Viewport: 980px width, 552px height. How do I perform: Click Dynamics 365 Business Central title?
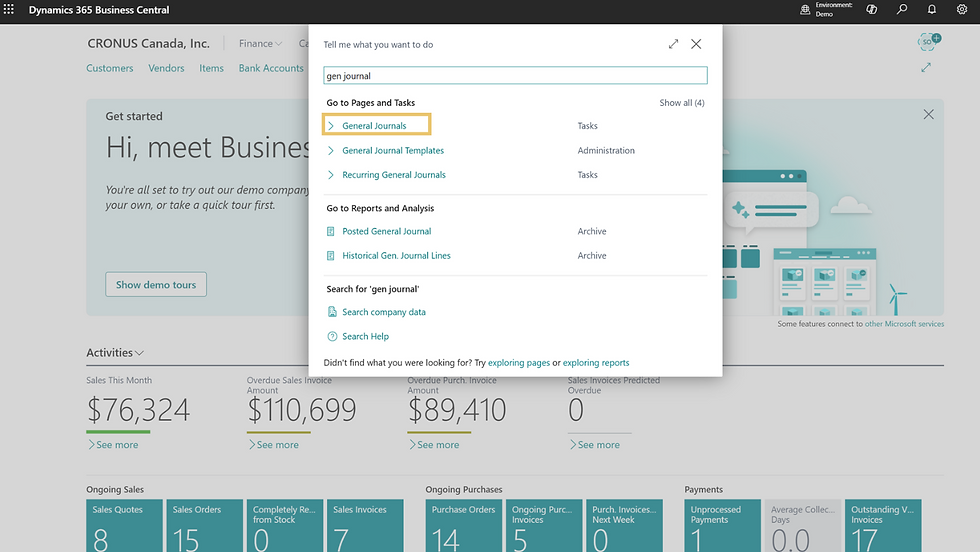(x=99, y=10)
